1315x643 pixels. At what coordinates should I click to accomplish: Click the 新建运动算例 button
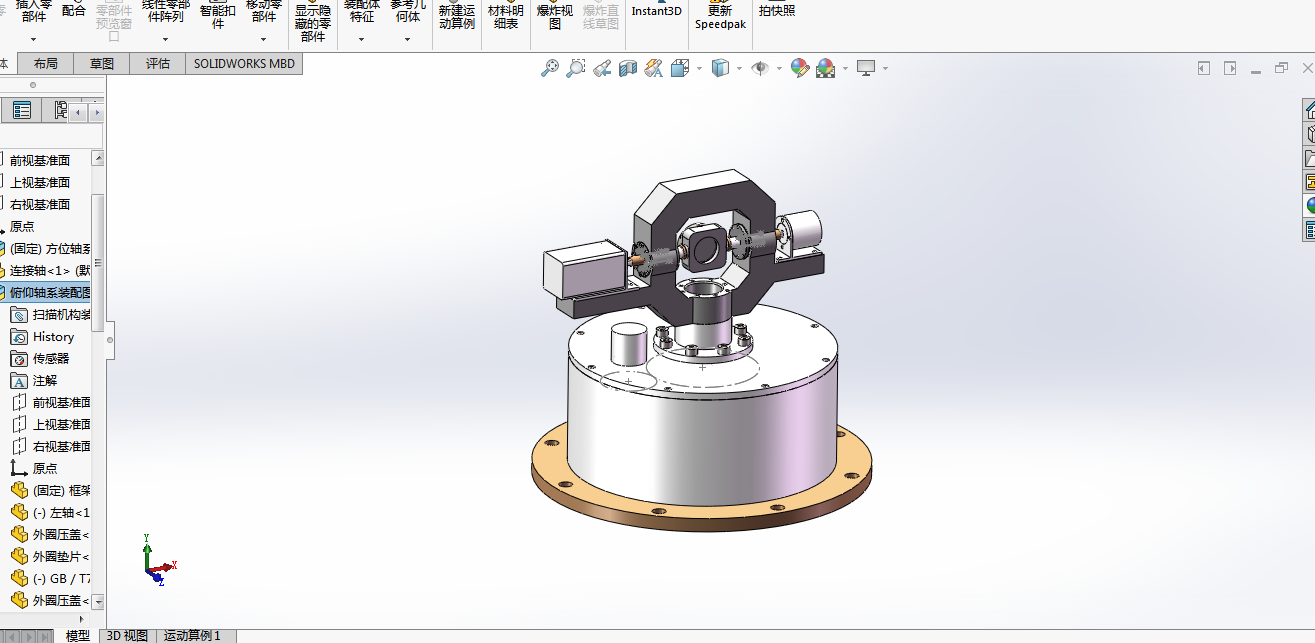click(x=457, y=17)
